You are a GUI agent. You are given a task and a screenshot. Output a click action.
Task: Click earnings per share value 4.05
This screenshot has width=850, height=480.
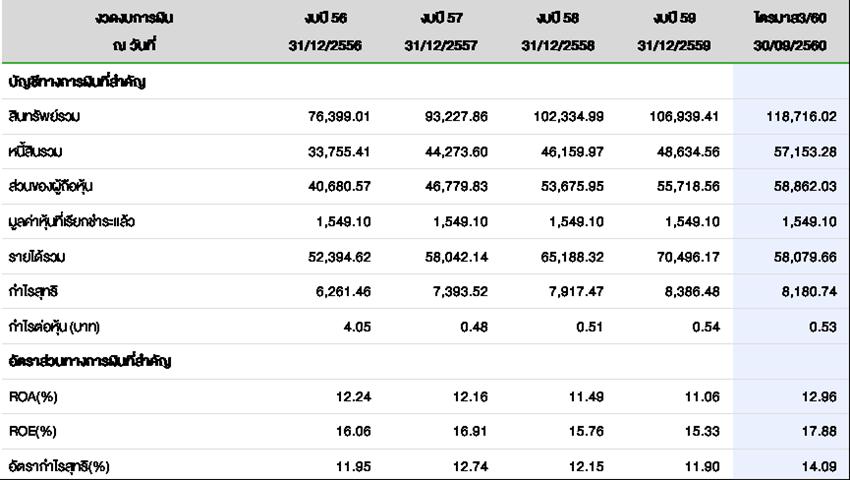[356, 327]
